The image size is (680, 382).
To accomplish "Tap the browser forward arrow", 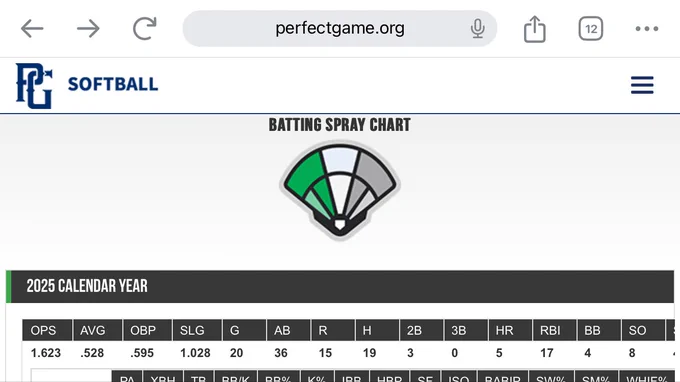I will pos(88,29).
